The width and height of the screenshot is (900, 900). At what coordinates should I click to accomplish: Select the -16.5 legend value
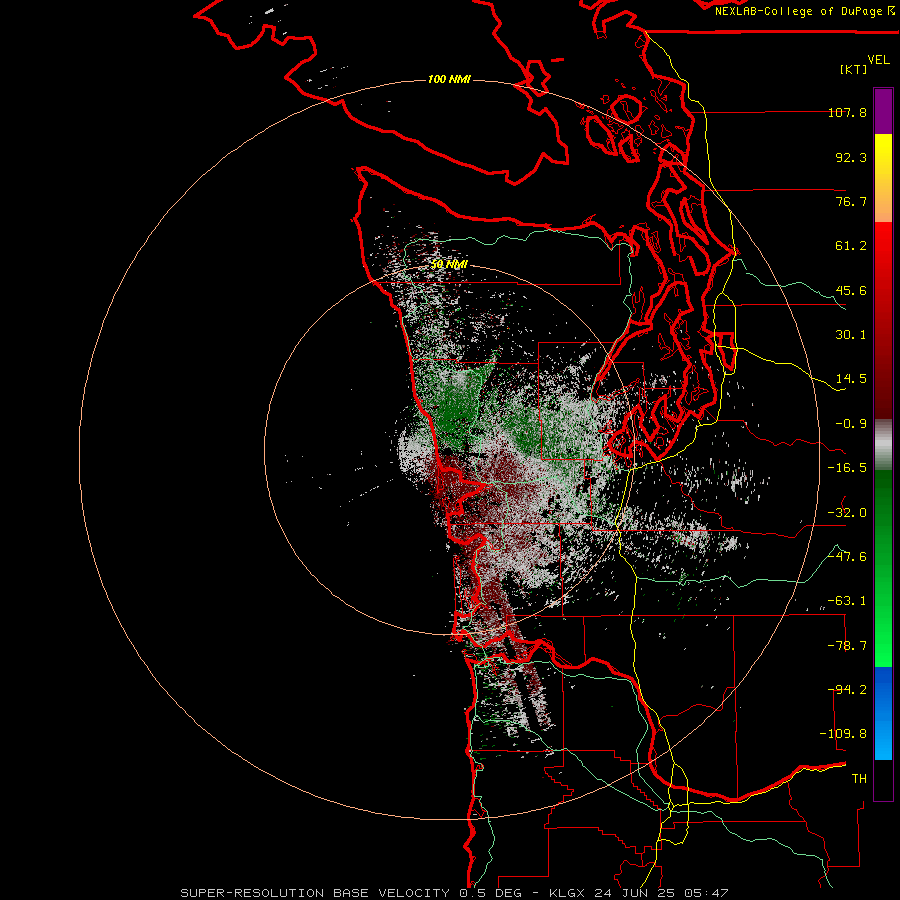click(847, 468)
